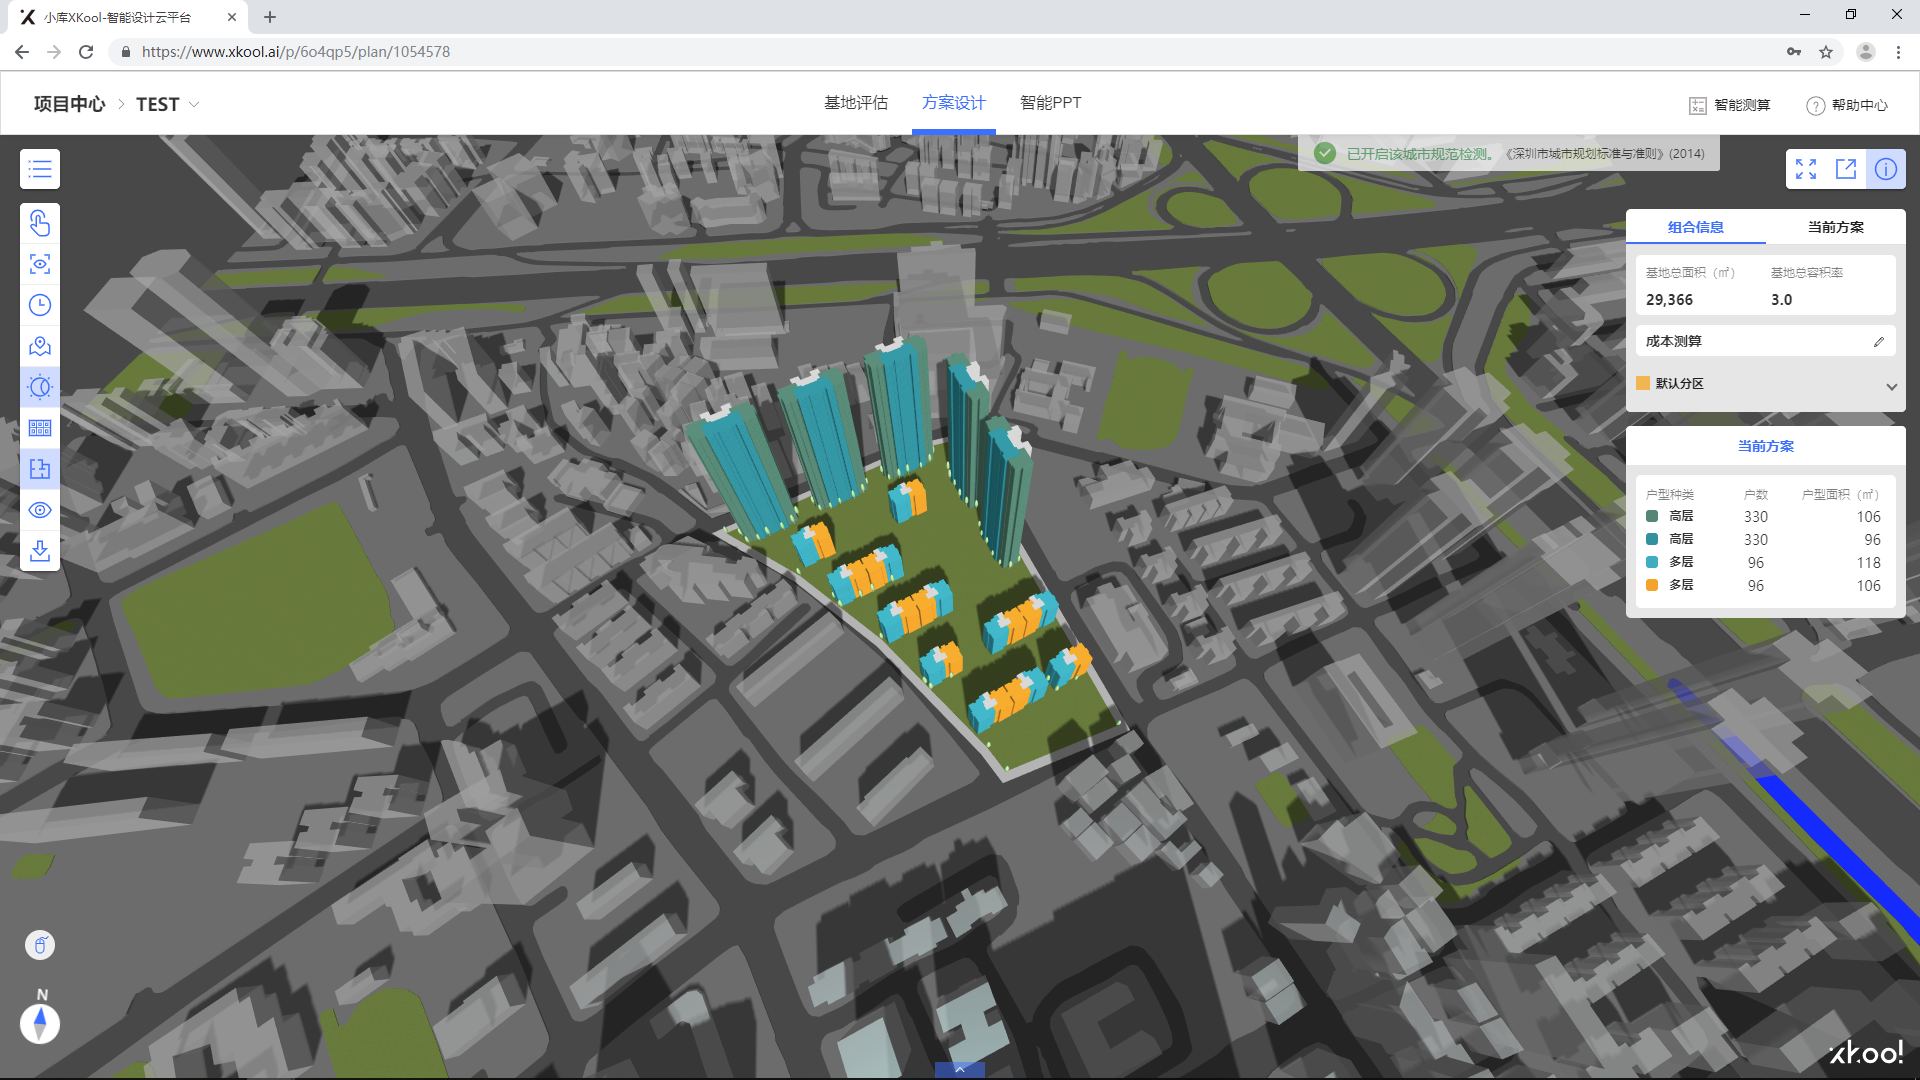Open the 智能PPT tab
This screenshot has width=1920, height=1080.
[x=1050, y=103]
